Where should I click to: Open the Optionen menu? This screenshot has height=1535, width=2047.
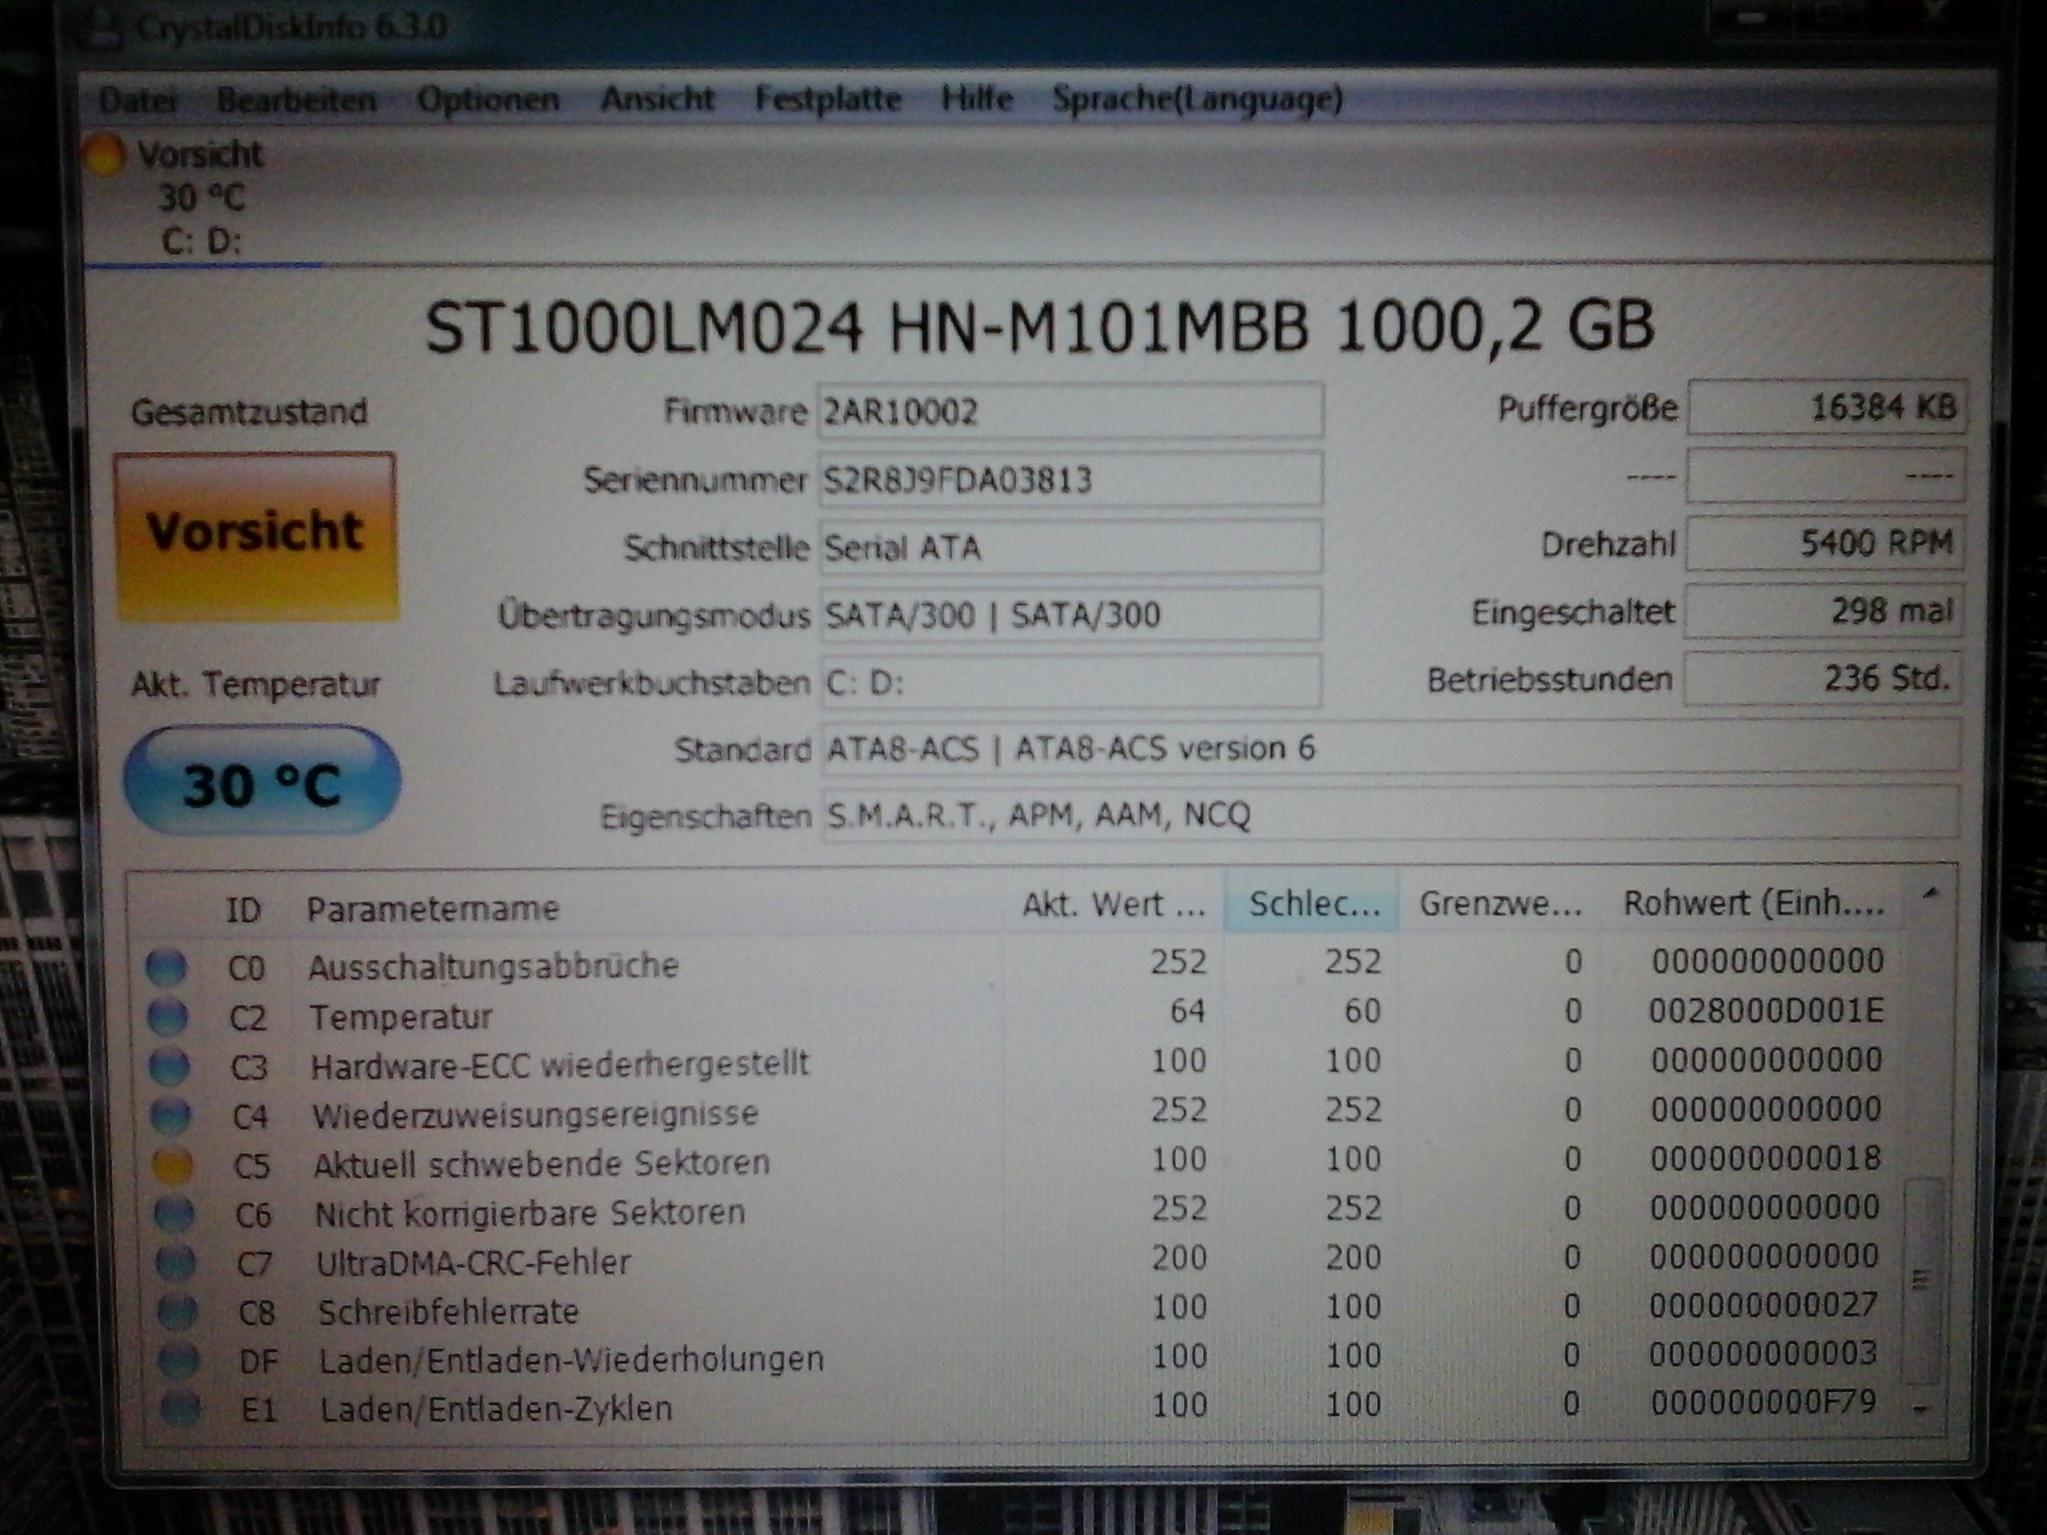(488, 99)
